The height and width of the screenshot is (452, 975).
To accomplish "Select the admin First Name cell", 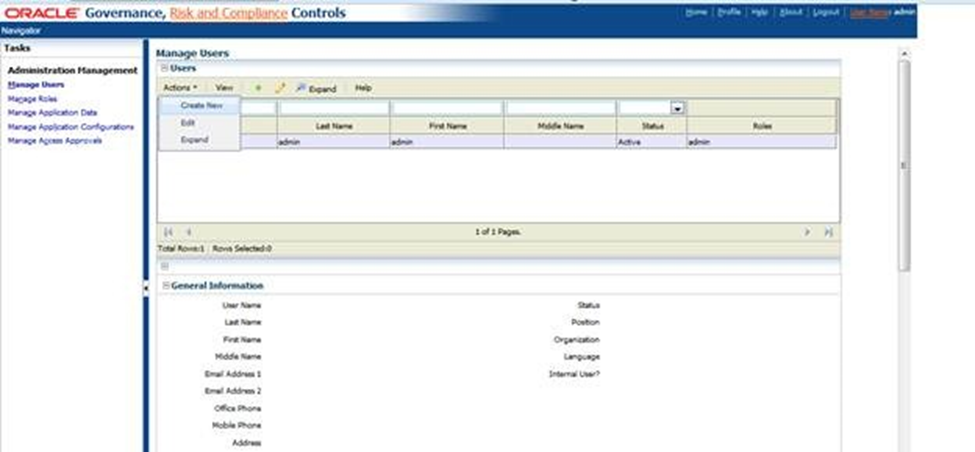I will pyautogui.click(x=447, y=142).
